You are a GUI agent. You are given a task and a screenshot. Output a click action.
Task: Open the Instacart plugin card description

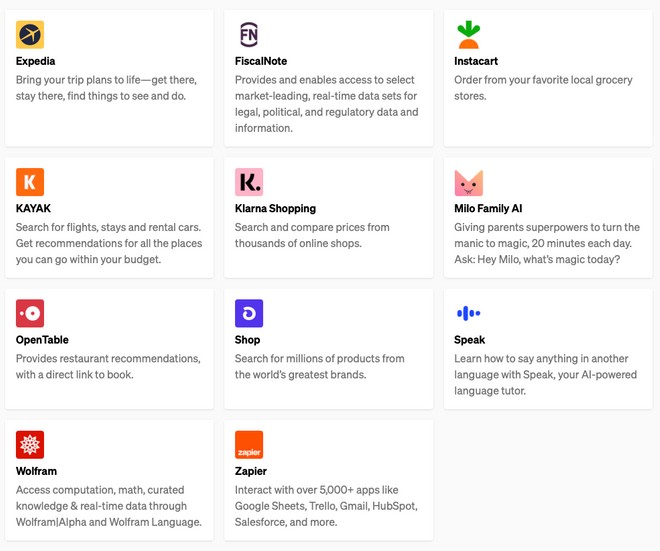tap(543, 88)
